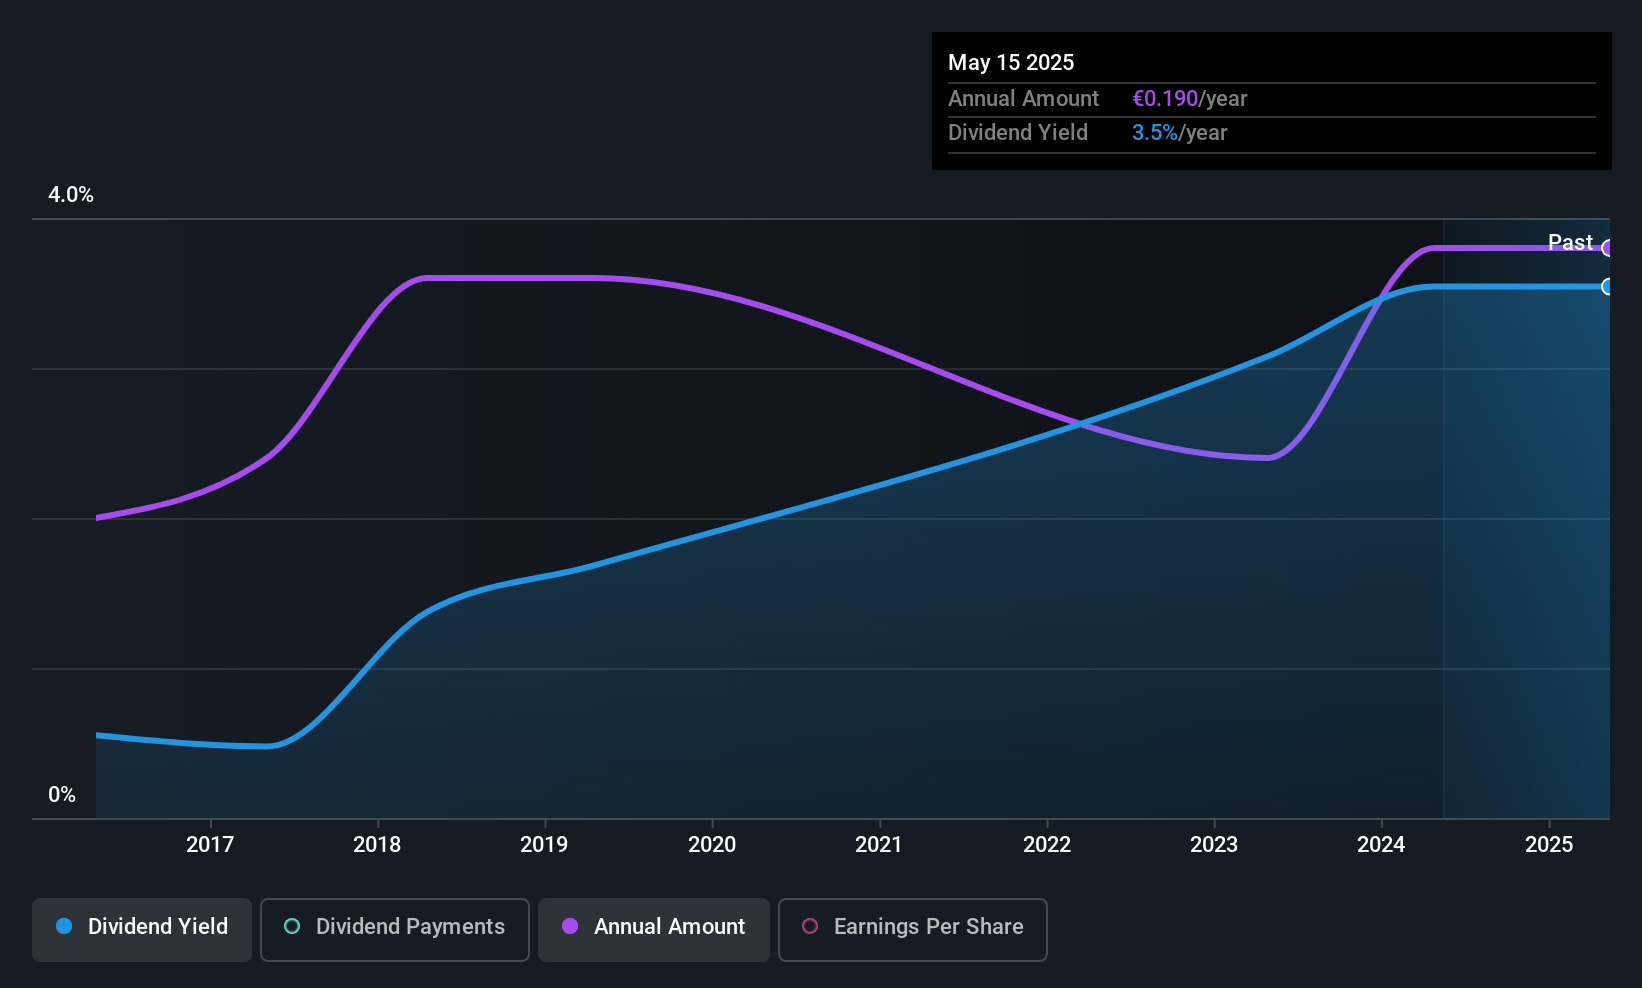The height and width of the screenshot is (988, 1642).
Task: Click the 2025 x-axis year label
Action: click(1549, 845)
